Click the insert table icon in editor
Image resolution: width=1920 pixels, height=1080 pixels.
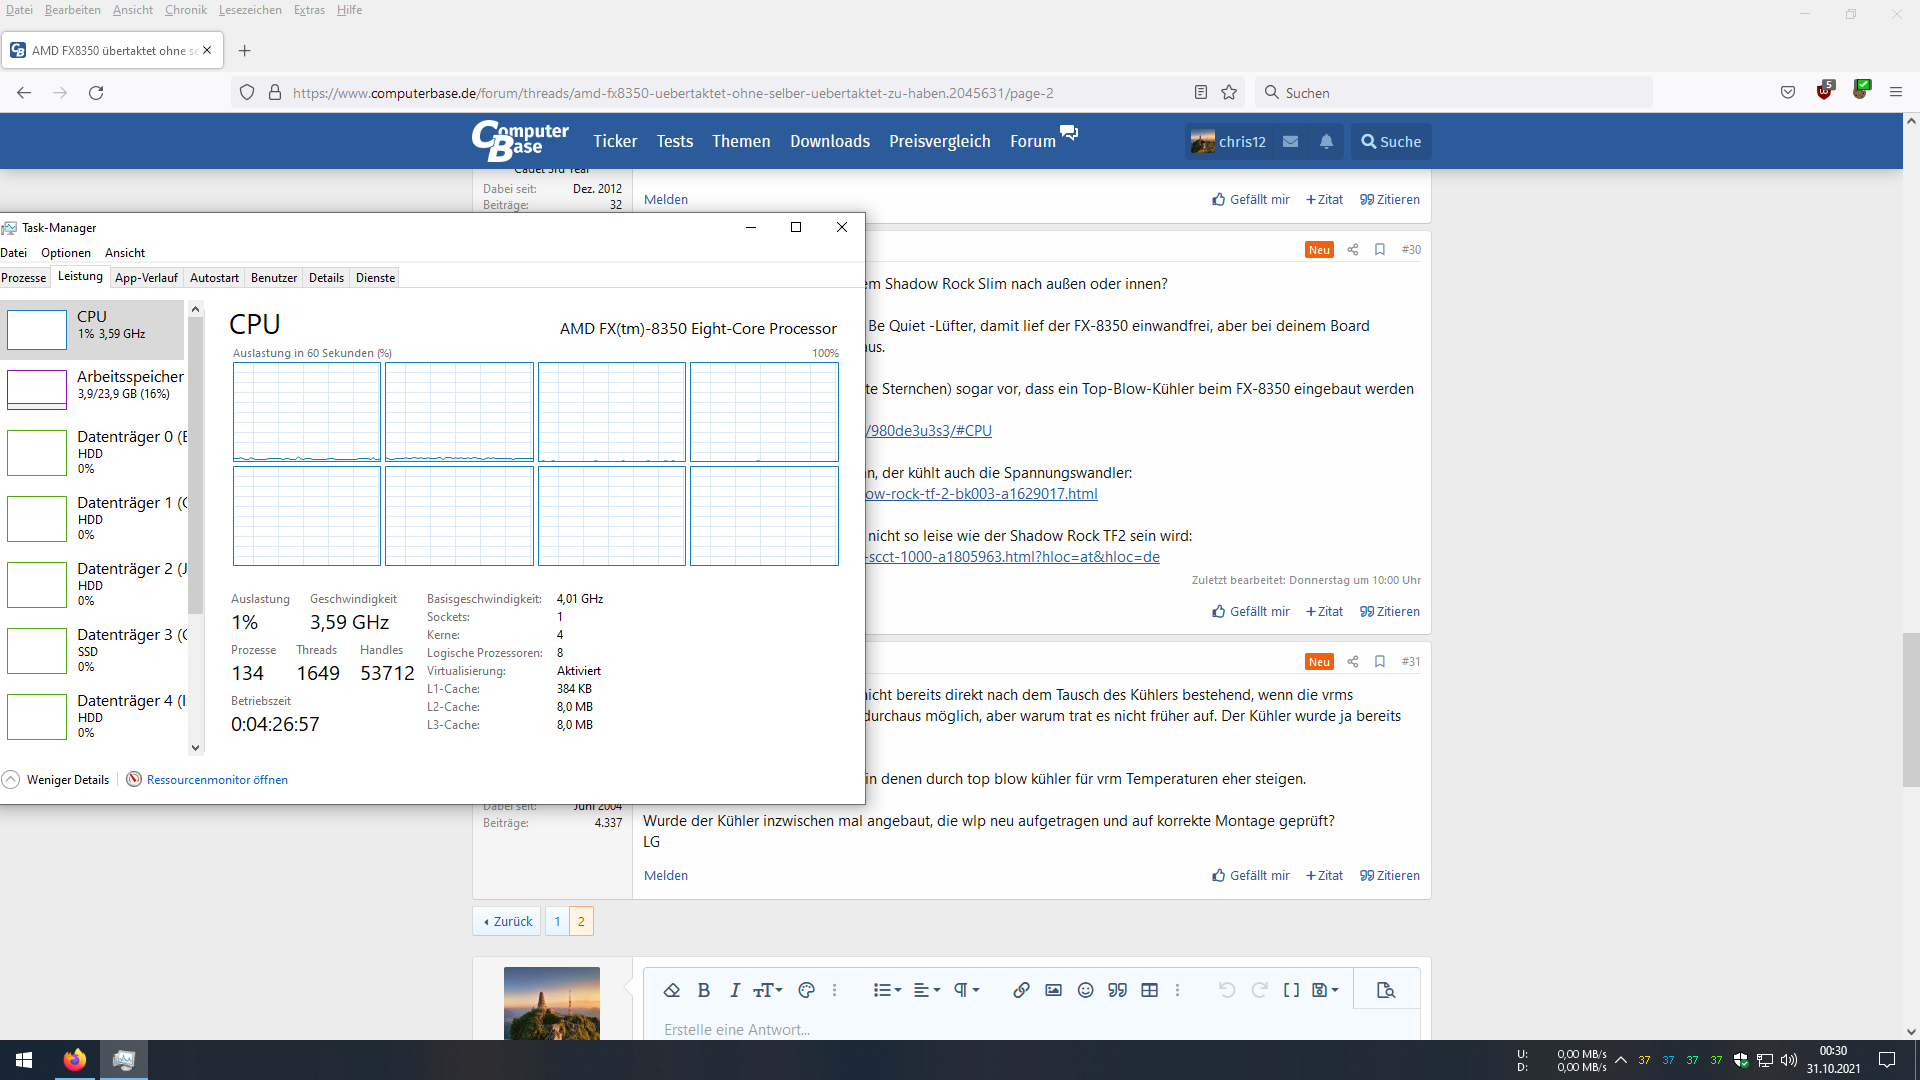tap(1150, 990)
